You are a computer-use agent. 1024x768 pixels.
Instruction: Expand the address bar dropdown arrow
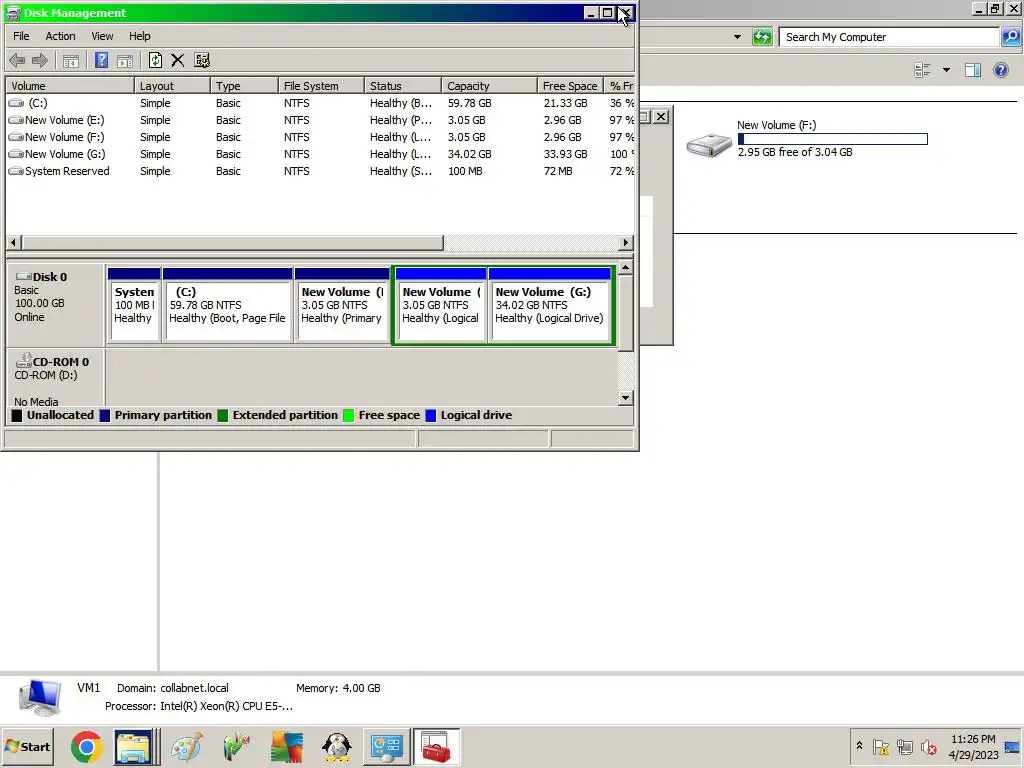(737, 37)
